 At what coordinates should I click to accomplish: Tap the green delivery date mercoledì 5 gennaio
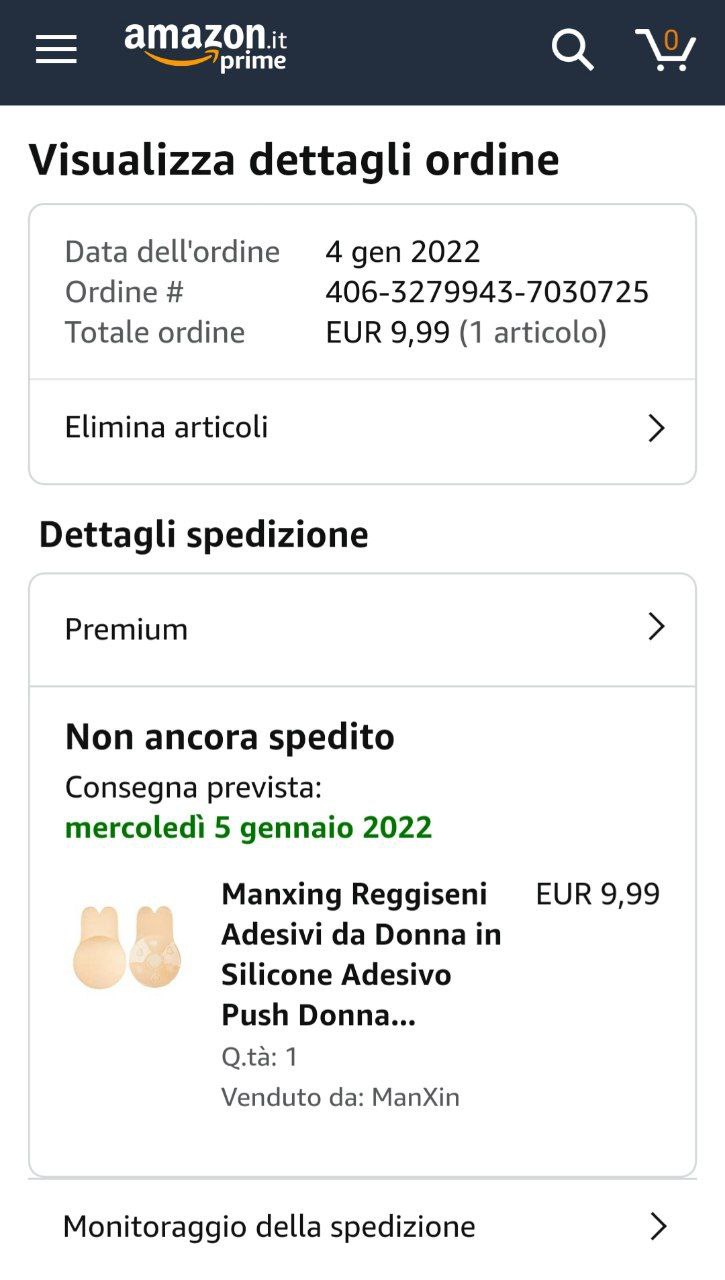tap(248, 828)
